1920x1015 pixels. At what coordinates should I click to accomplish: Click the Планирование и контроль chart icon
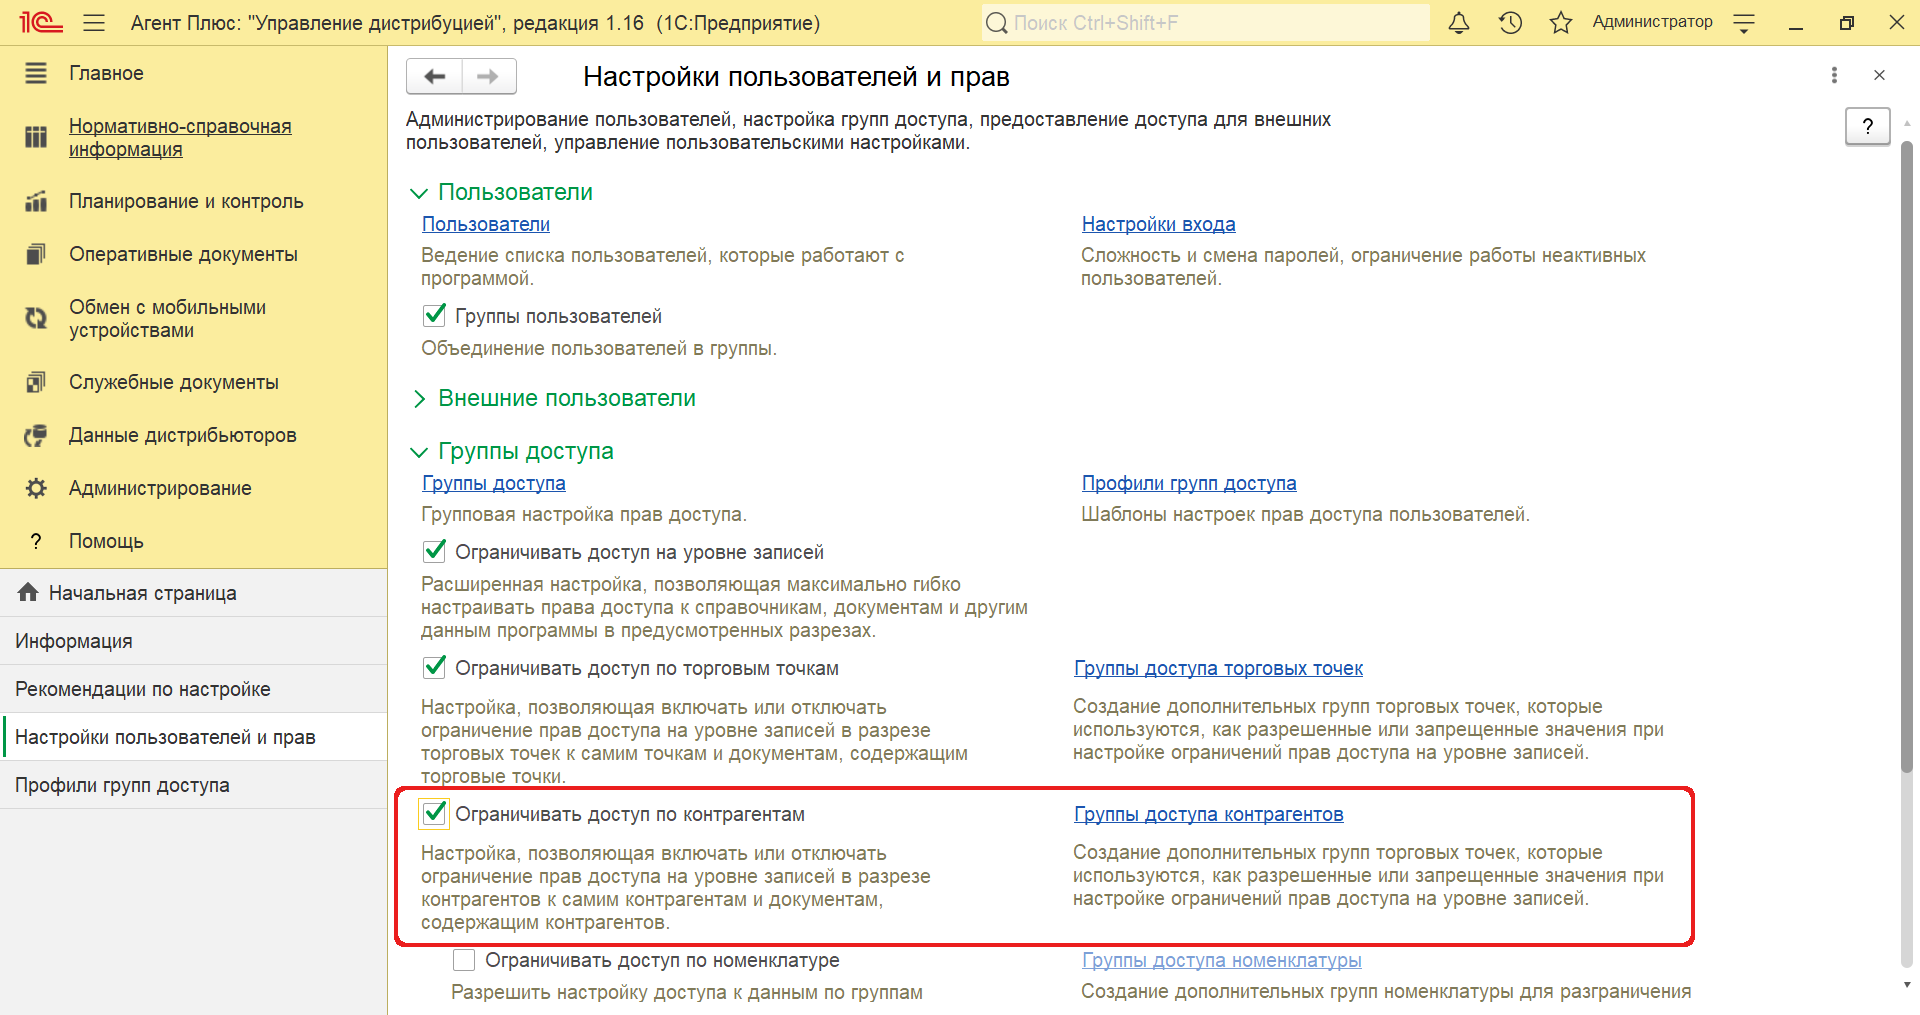(x=36, y=201)
